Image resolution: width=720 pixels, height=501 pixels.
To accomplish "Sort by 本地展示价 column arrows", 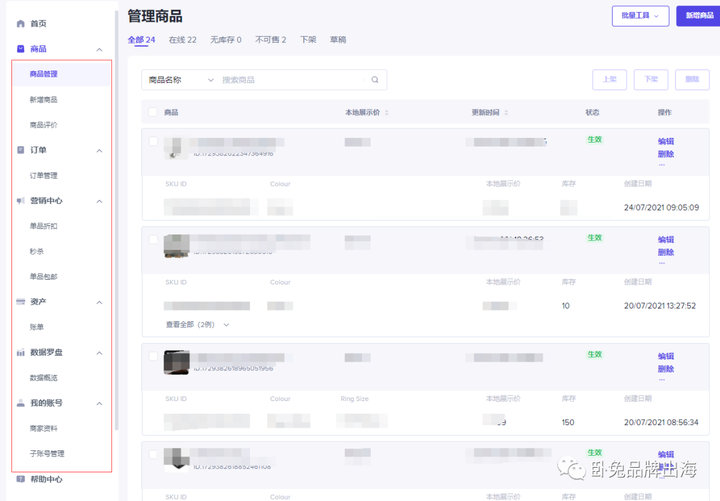I will pyautogui.click(x=387, y=113).
